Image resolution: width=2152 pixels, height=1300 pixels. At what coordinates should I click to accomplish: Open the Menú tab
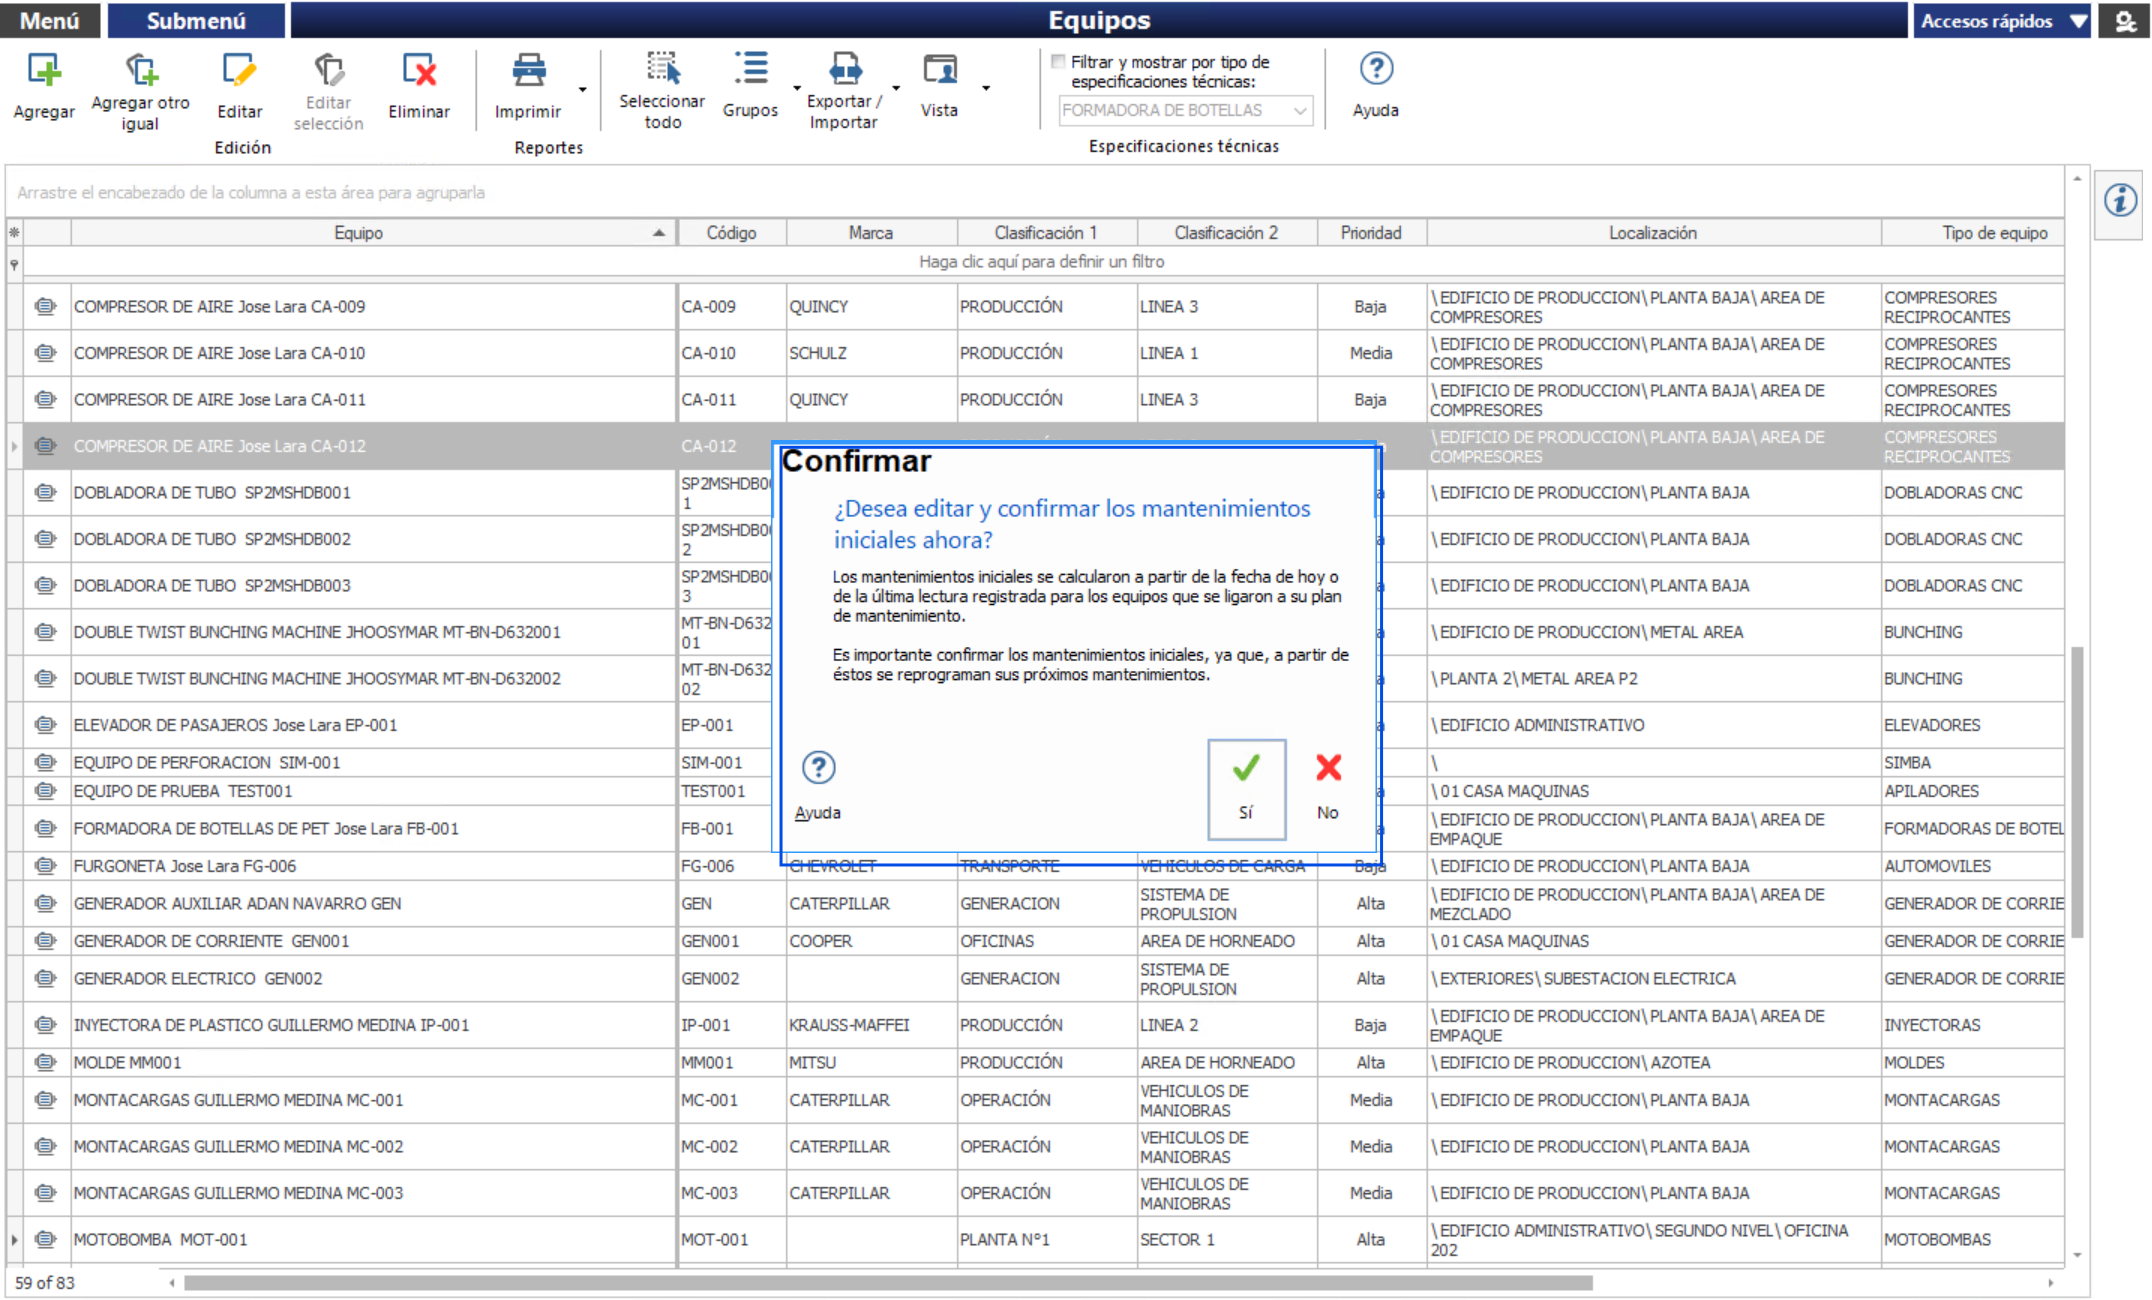pyautogui.click(x=50, y=21)
